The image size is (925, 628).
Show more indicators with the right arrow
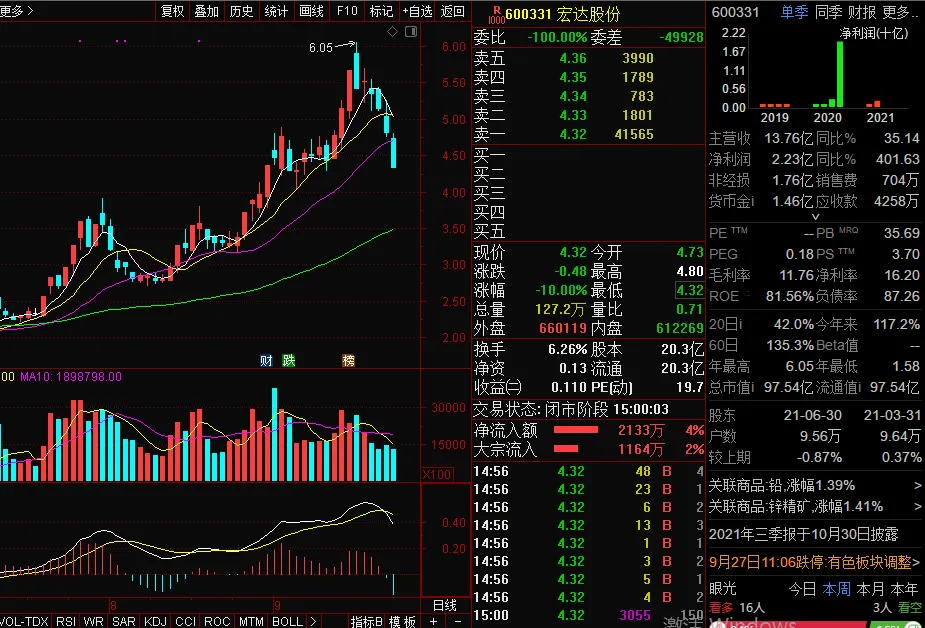[x=313, y=622]
